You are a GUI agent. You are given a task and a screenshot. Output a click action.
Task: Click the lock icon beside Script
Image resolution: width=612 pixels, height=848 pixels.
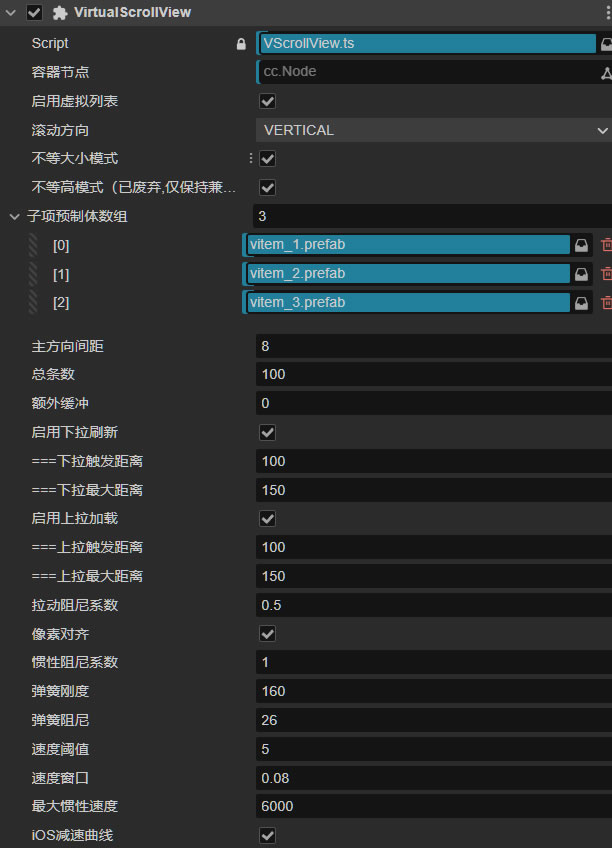pos(241,44)
